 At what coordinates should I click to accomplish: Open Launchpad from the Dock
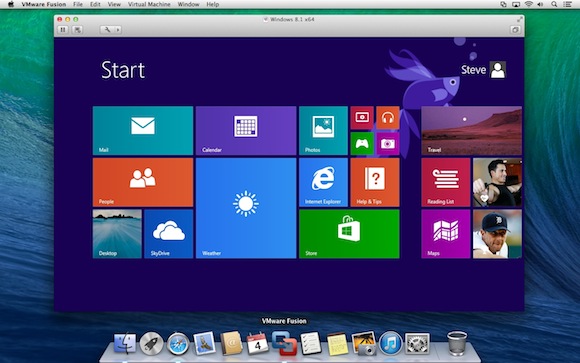(x=151, y=343)
